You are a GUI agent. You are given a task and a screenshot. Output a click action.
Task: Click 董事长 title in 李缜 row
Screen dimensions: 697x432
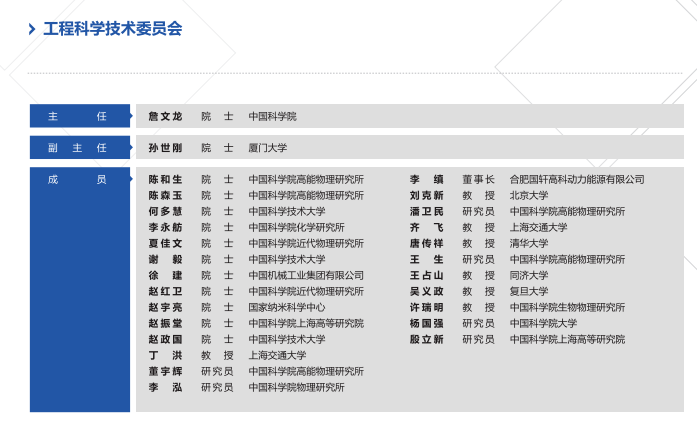478,180
